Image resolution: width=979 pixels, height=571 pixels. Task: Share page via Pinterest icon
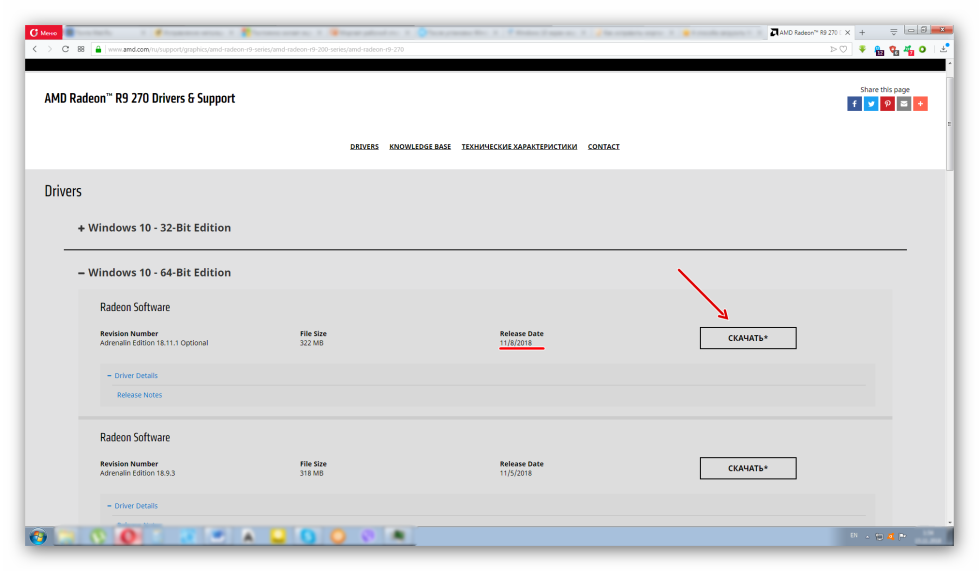(x=887, y=104)
